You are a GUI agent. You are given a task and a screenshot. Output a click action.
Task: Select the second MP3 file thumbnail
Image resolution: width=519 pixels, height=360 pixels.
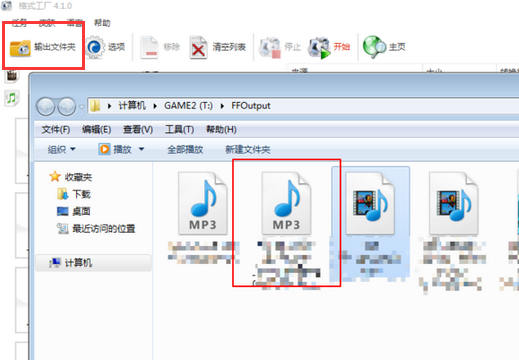[x=286, y=203]
